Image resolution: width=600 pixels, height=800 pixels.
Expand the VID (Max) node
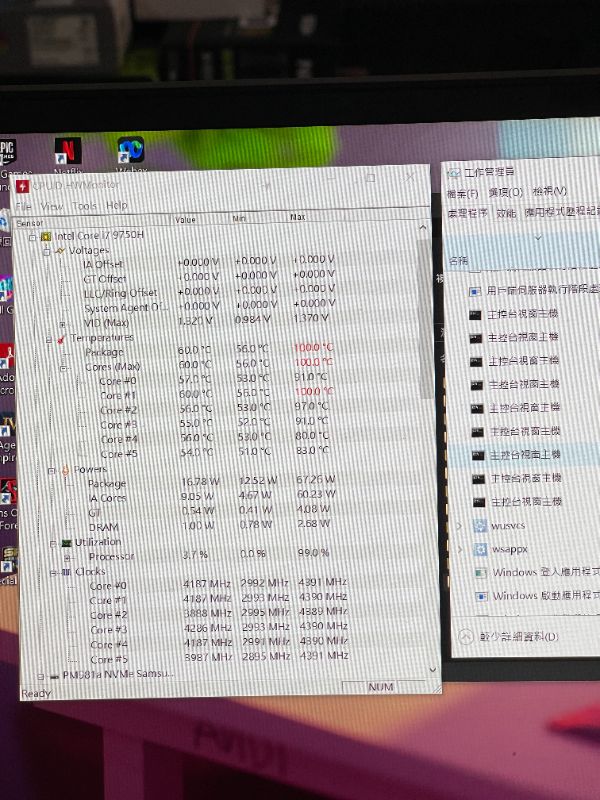pyautogui.click(x=62, y=324)
